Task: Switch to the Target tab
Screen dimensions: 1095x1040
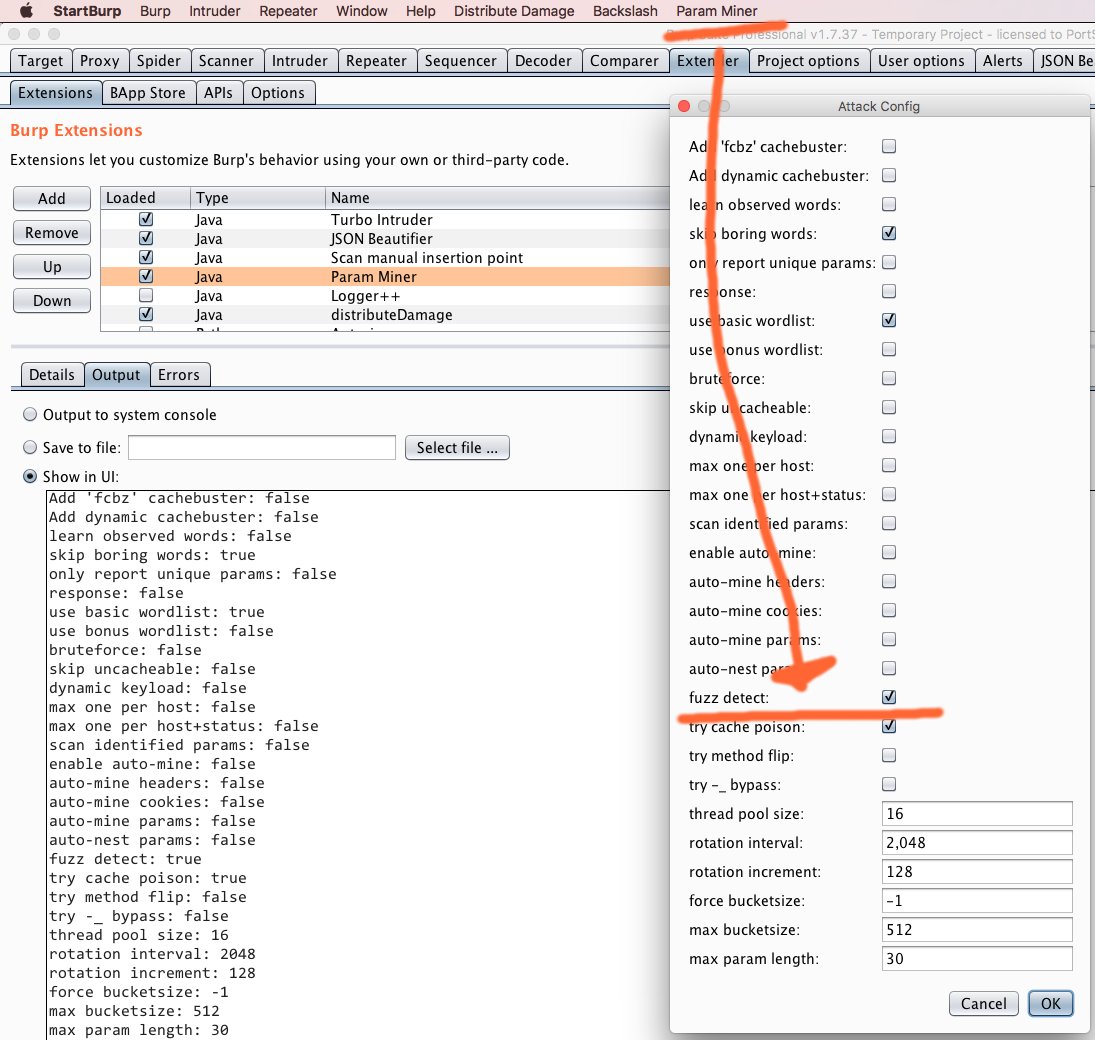Action: click(x=41, y=61)
